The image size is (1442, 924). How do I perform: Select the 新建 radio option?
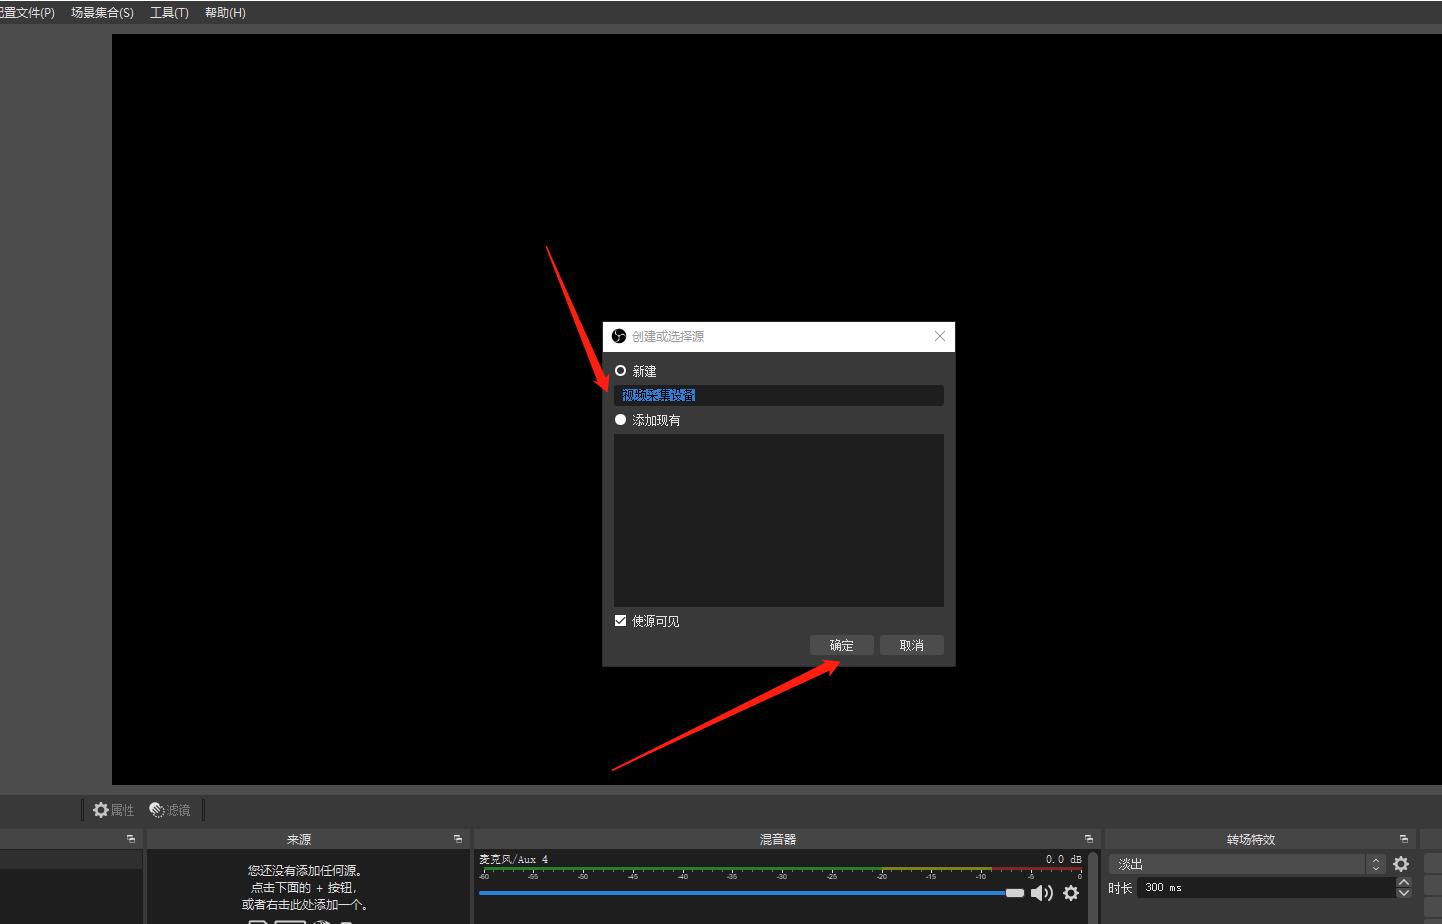621,371
